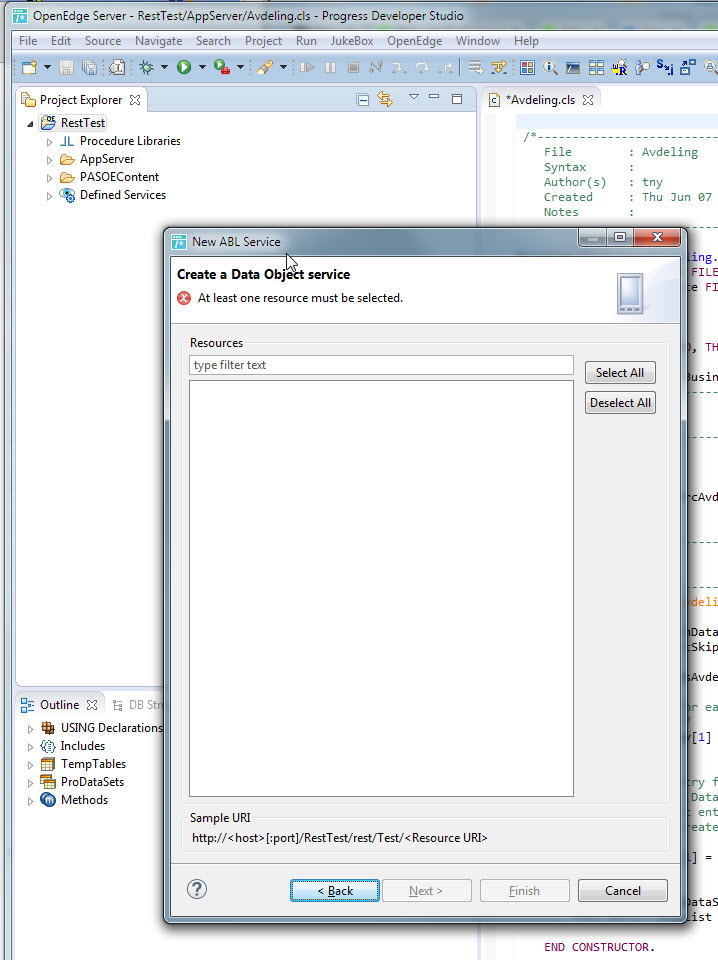Viewport: 718px width, 960px height.
Task: Click the four-pane grid toolbar icon
Action: point(596,67)
